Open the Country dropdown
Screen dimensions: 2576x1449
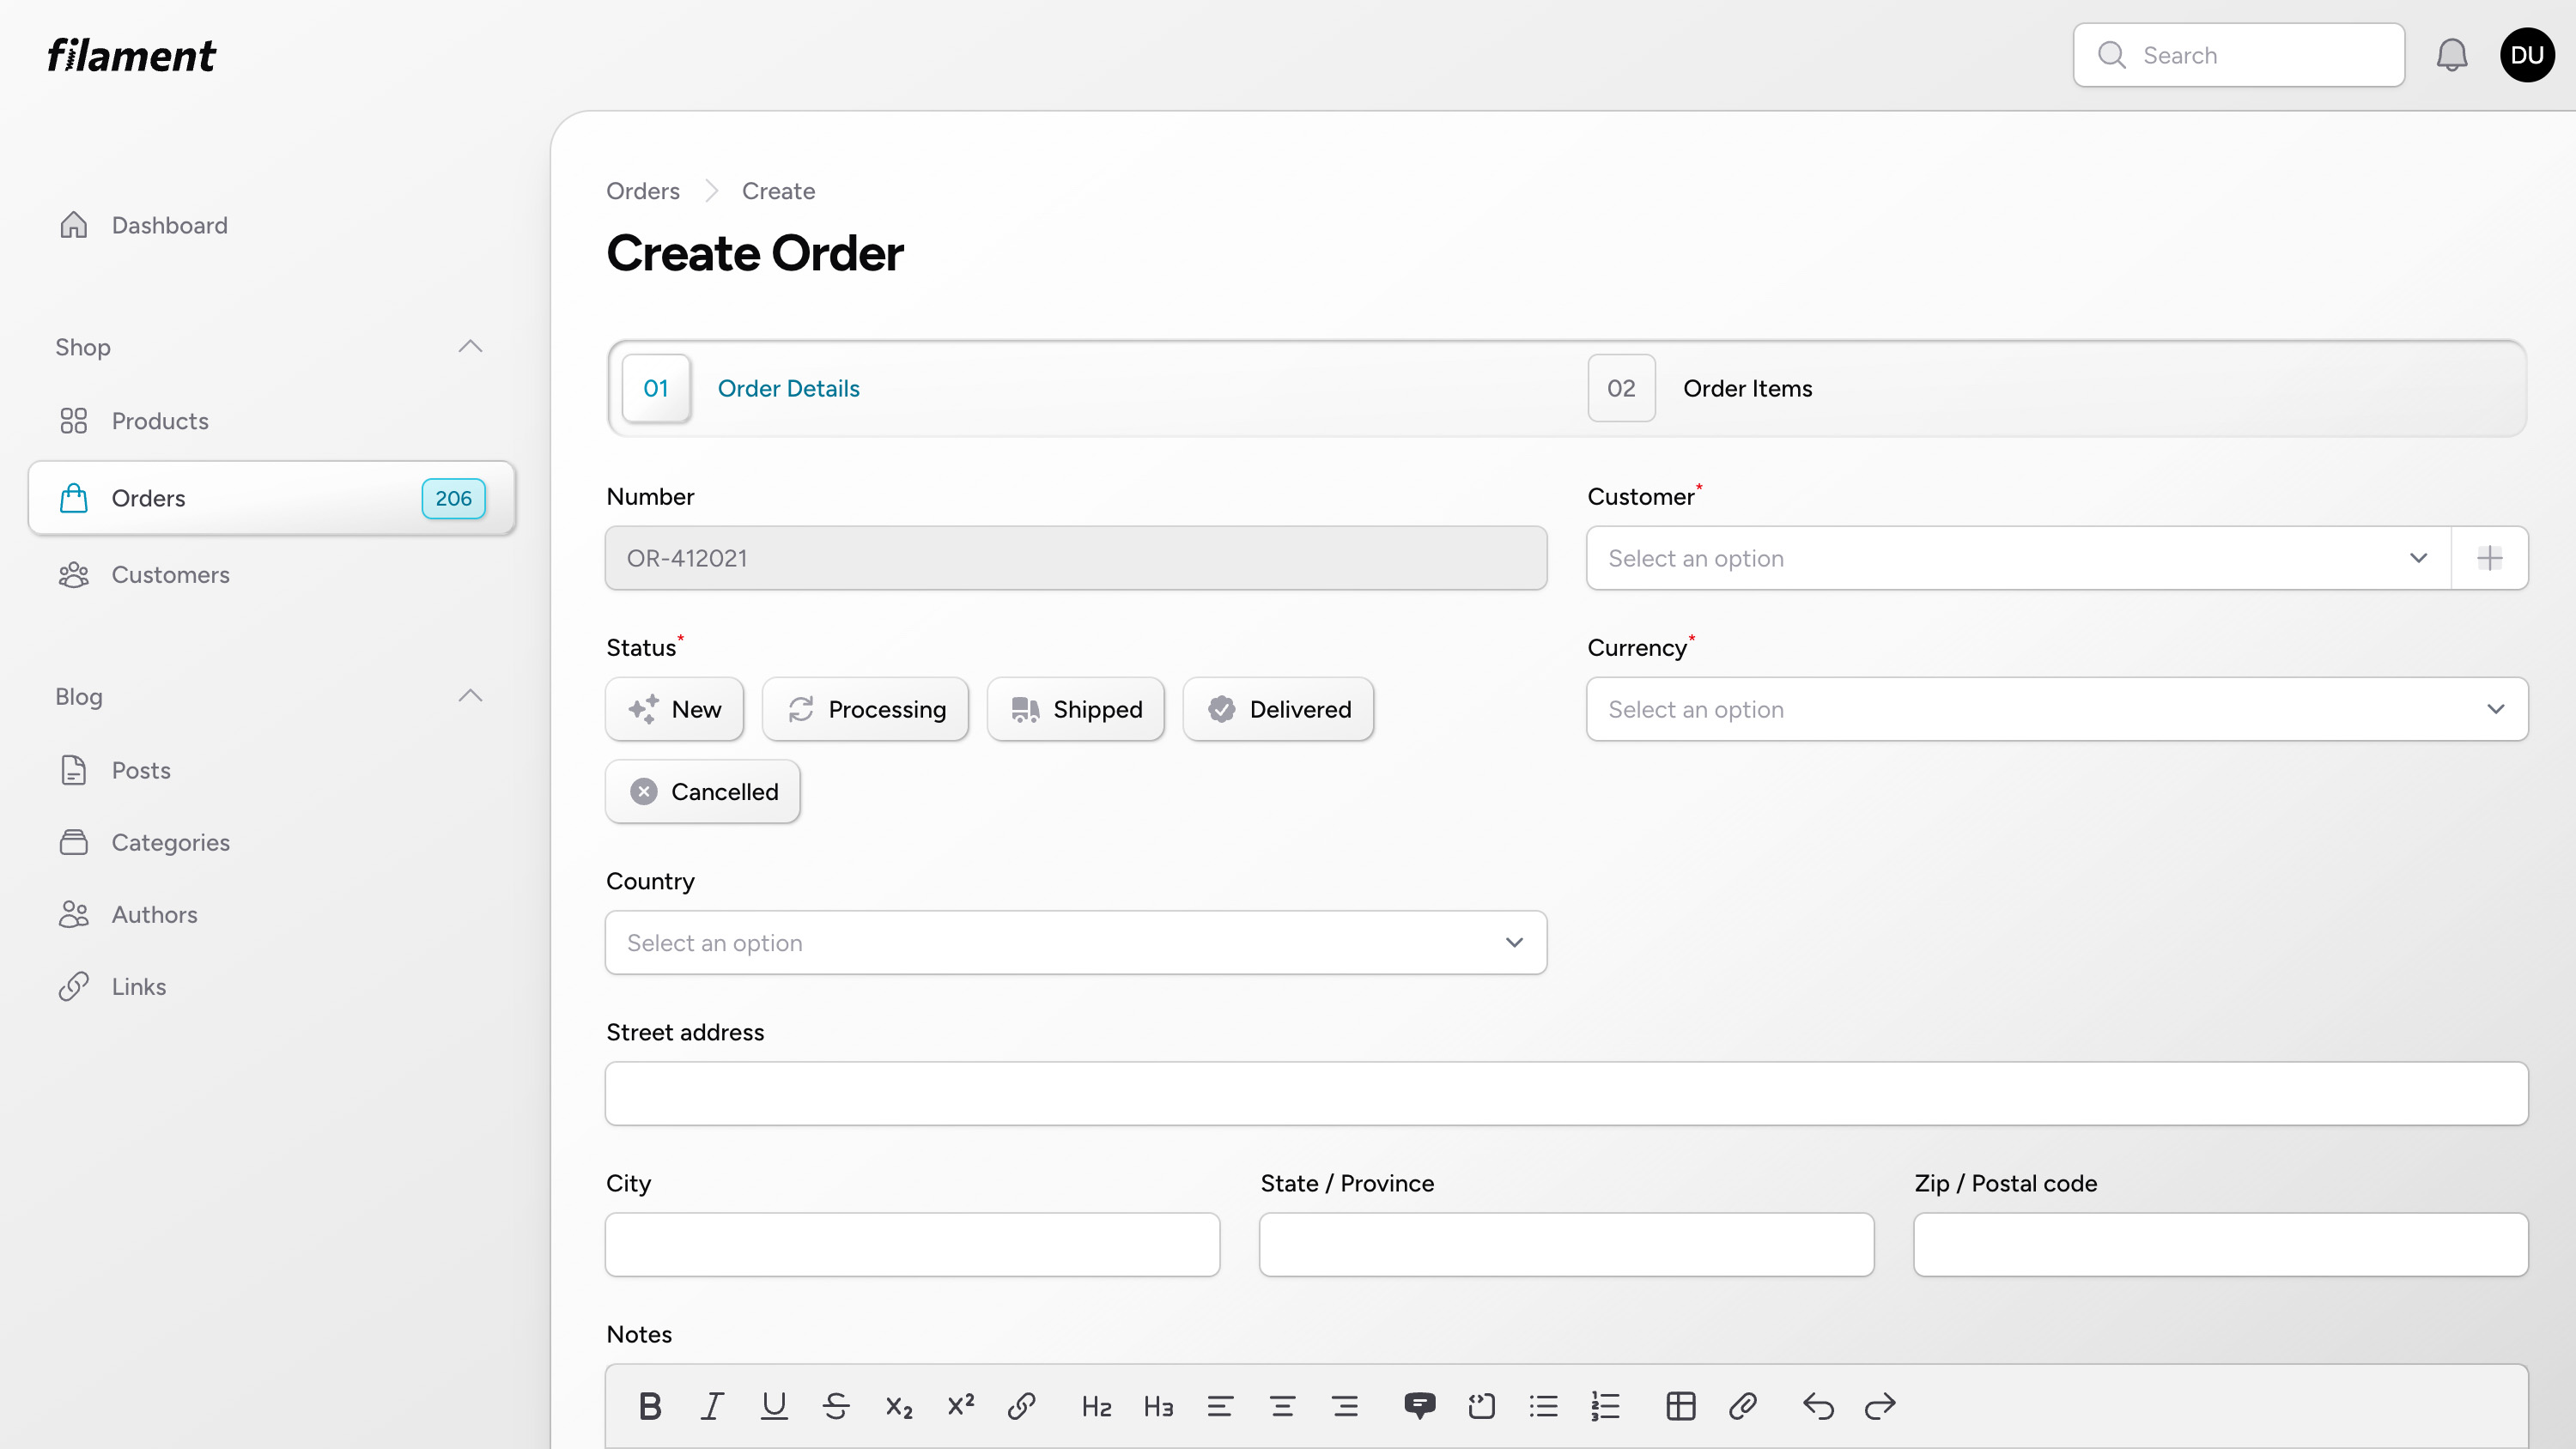tap(1075, 942)
